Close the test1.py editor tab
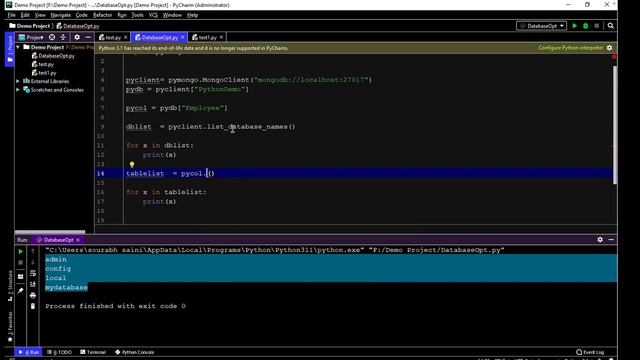This screenshot has height=360, width=640. tap(221, 37)
